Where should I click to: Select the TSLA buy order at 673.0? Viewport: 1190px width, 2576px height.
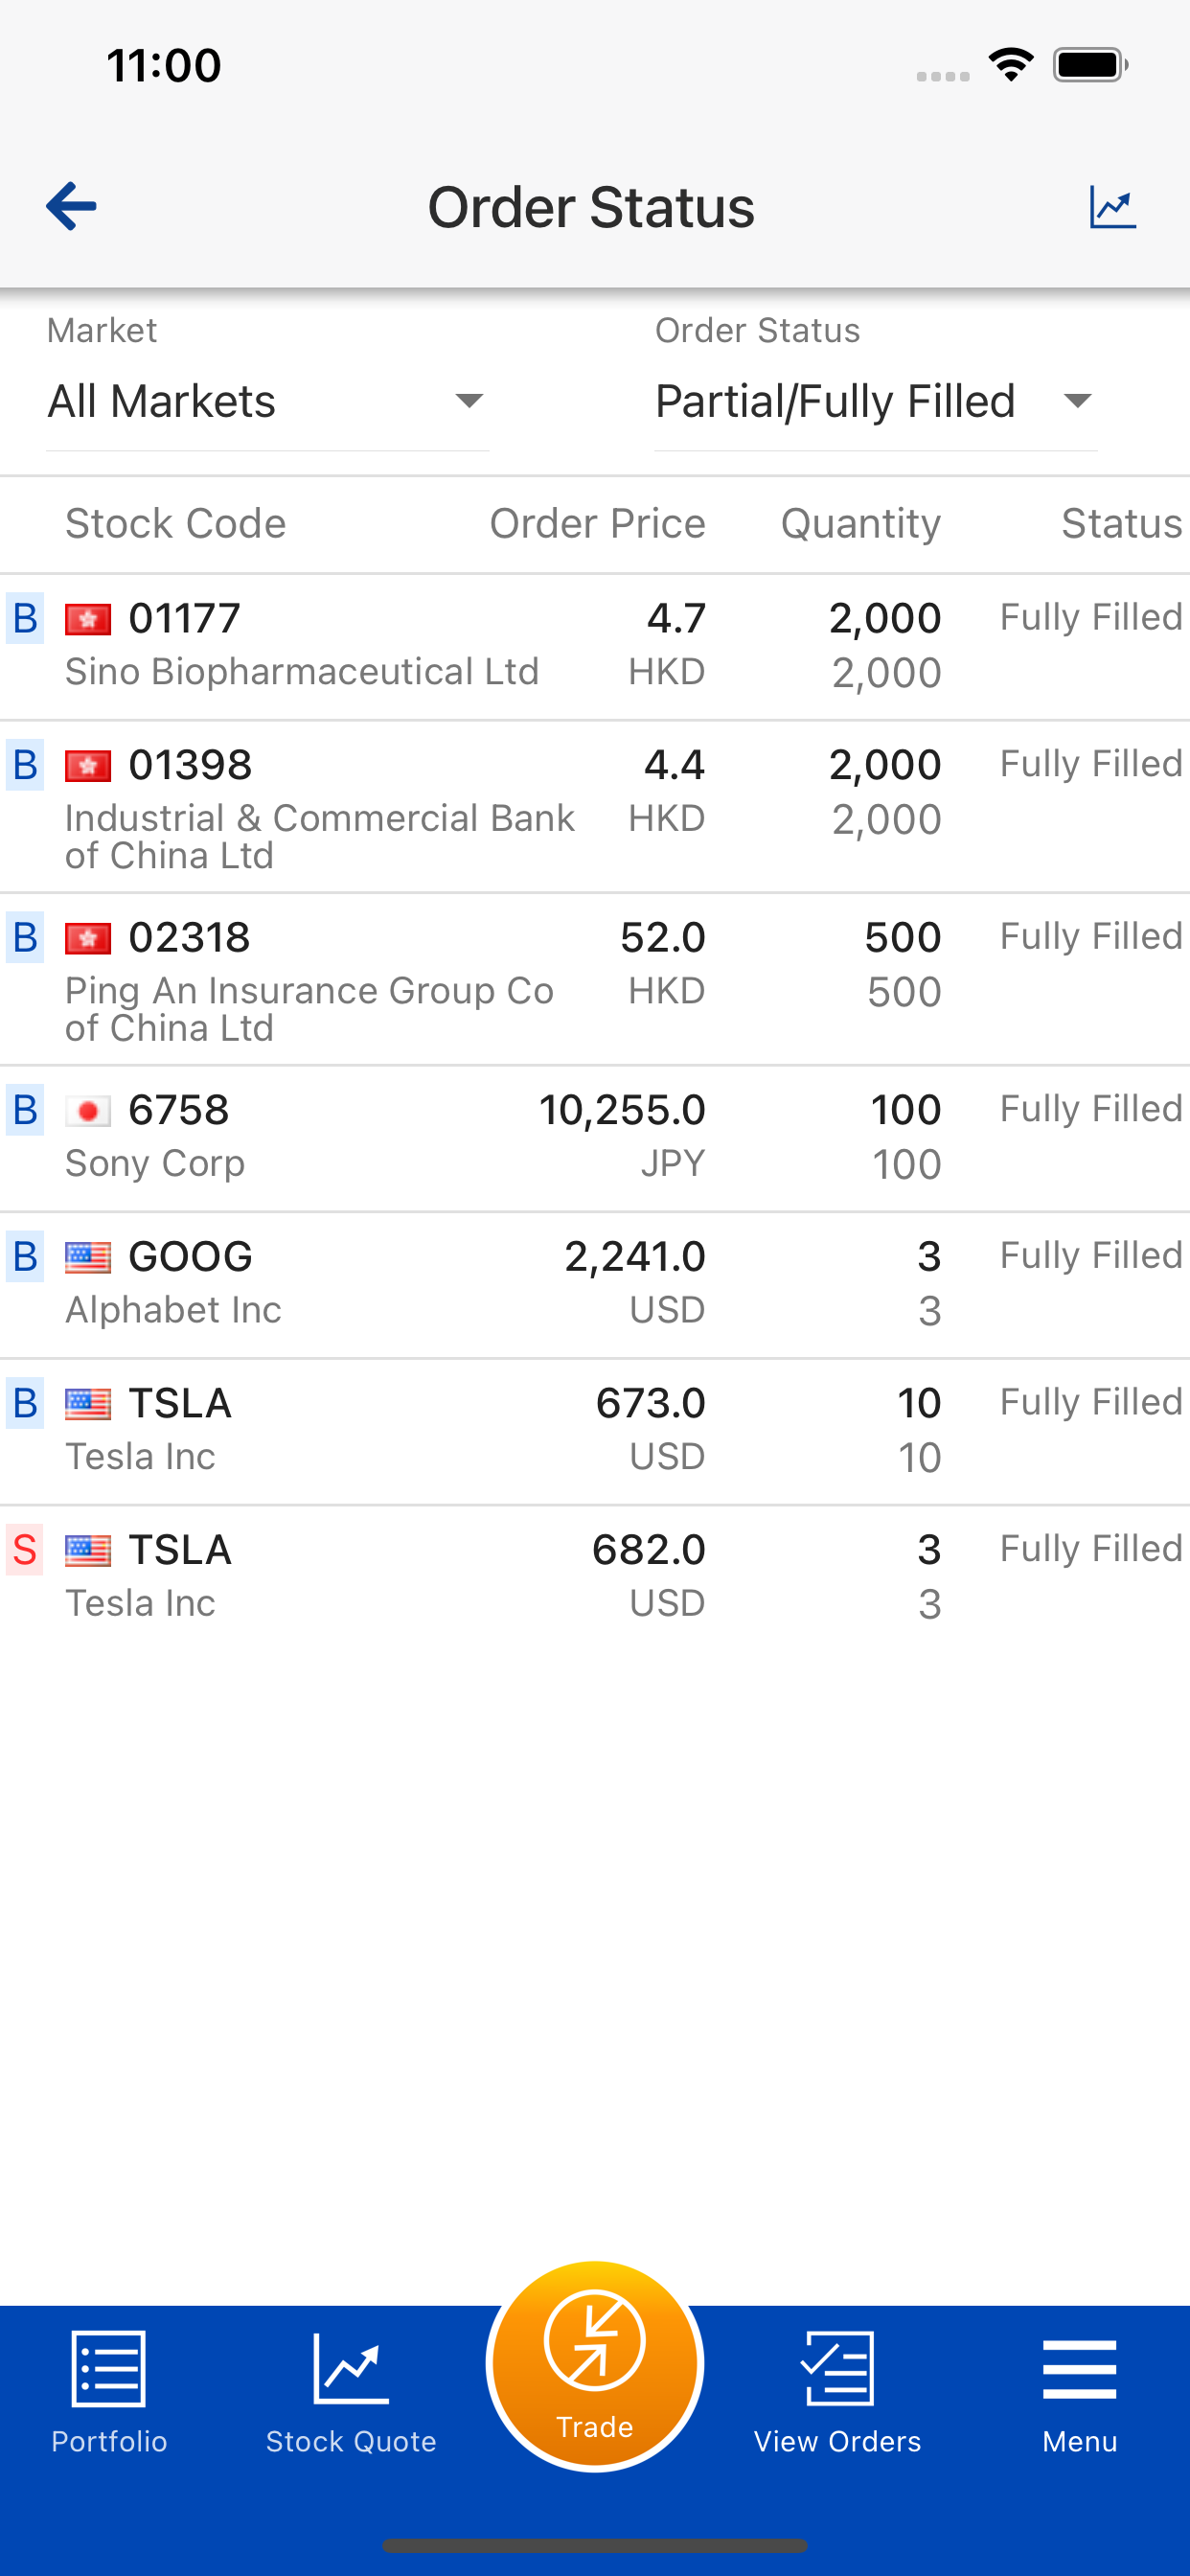(x=595, y=1431)
